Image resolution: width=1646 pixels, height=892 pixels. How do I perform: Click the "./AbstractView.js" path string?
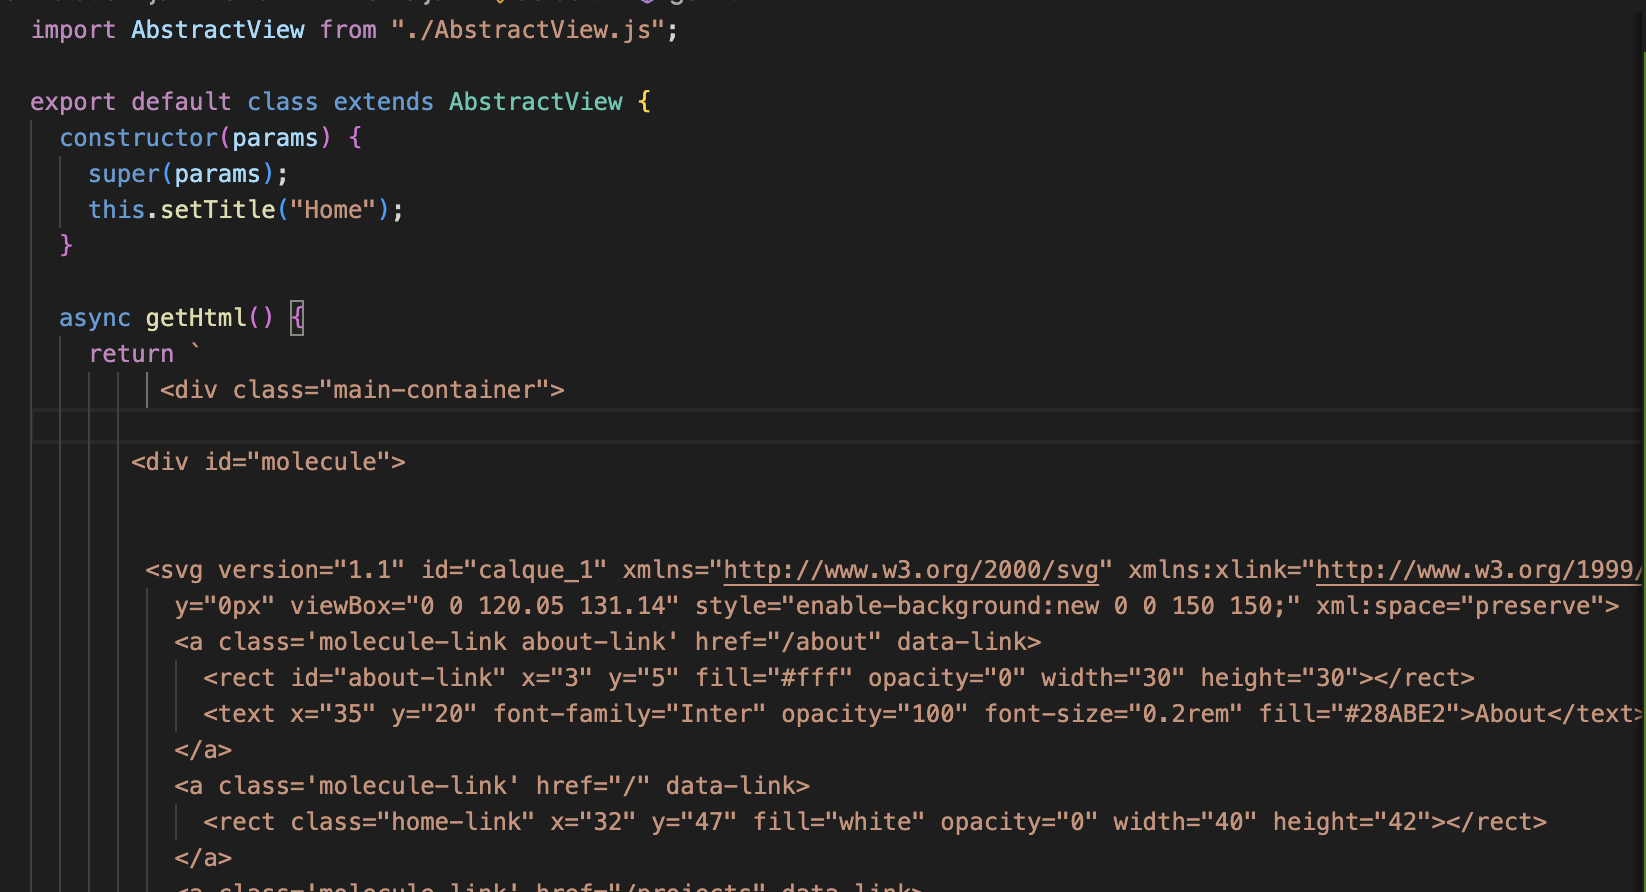(x=528, y=30)
